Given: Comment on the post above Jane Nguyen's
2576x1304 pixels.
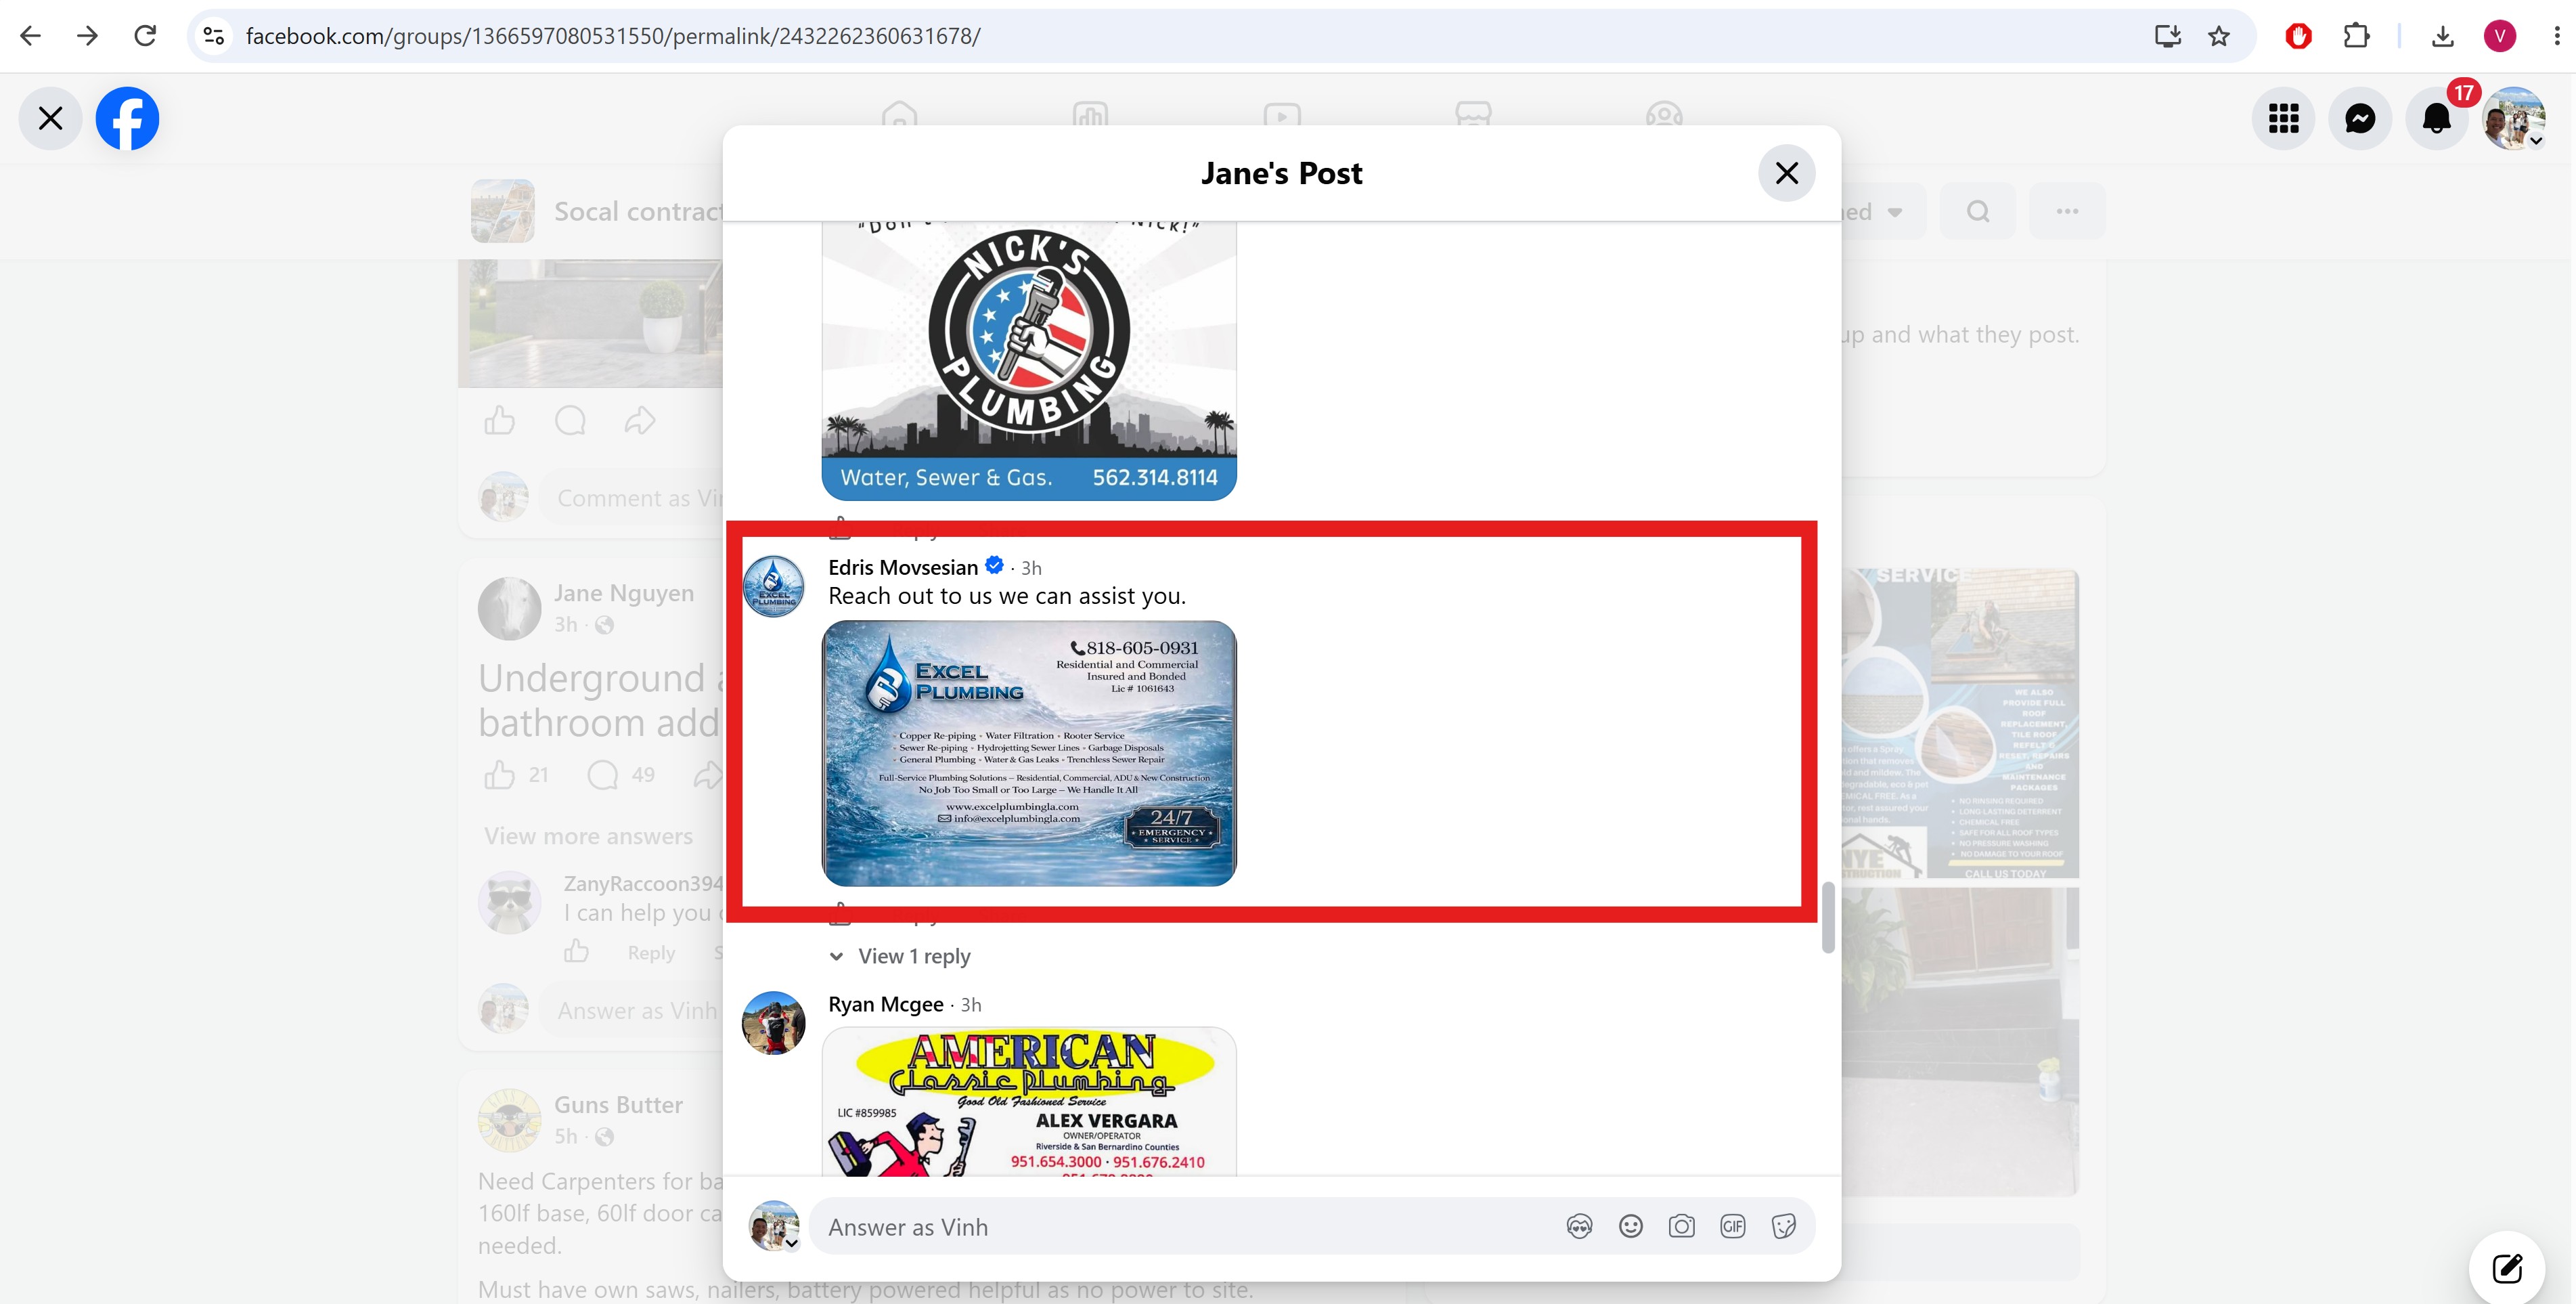Looking at the screenshot, I should pyautogui.click(x=570, y=421).
